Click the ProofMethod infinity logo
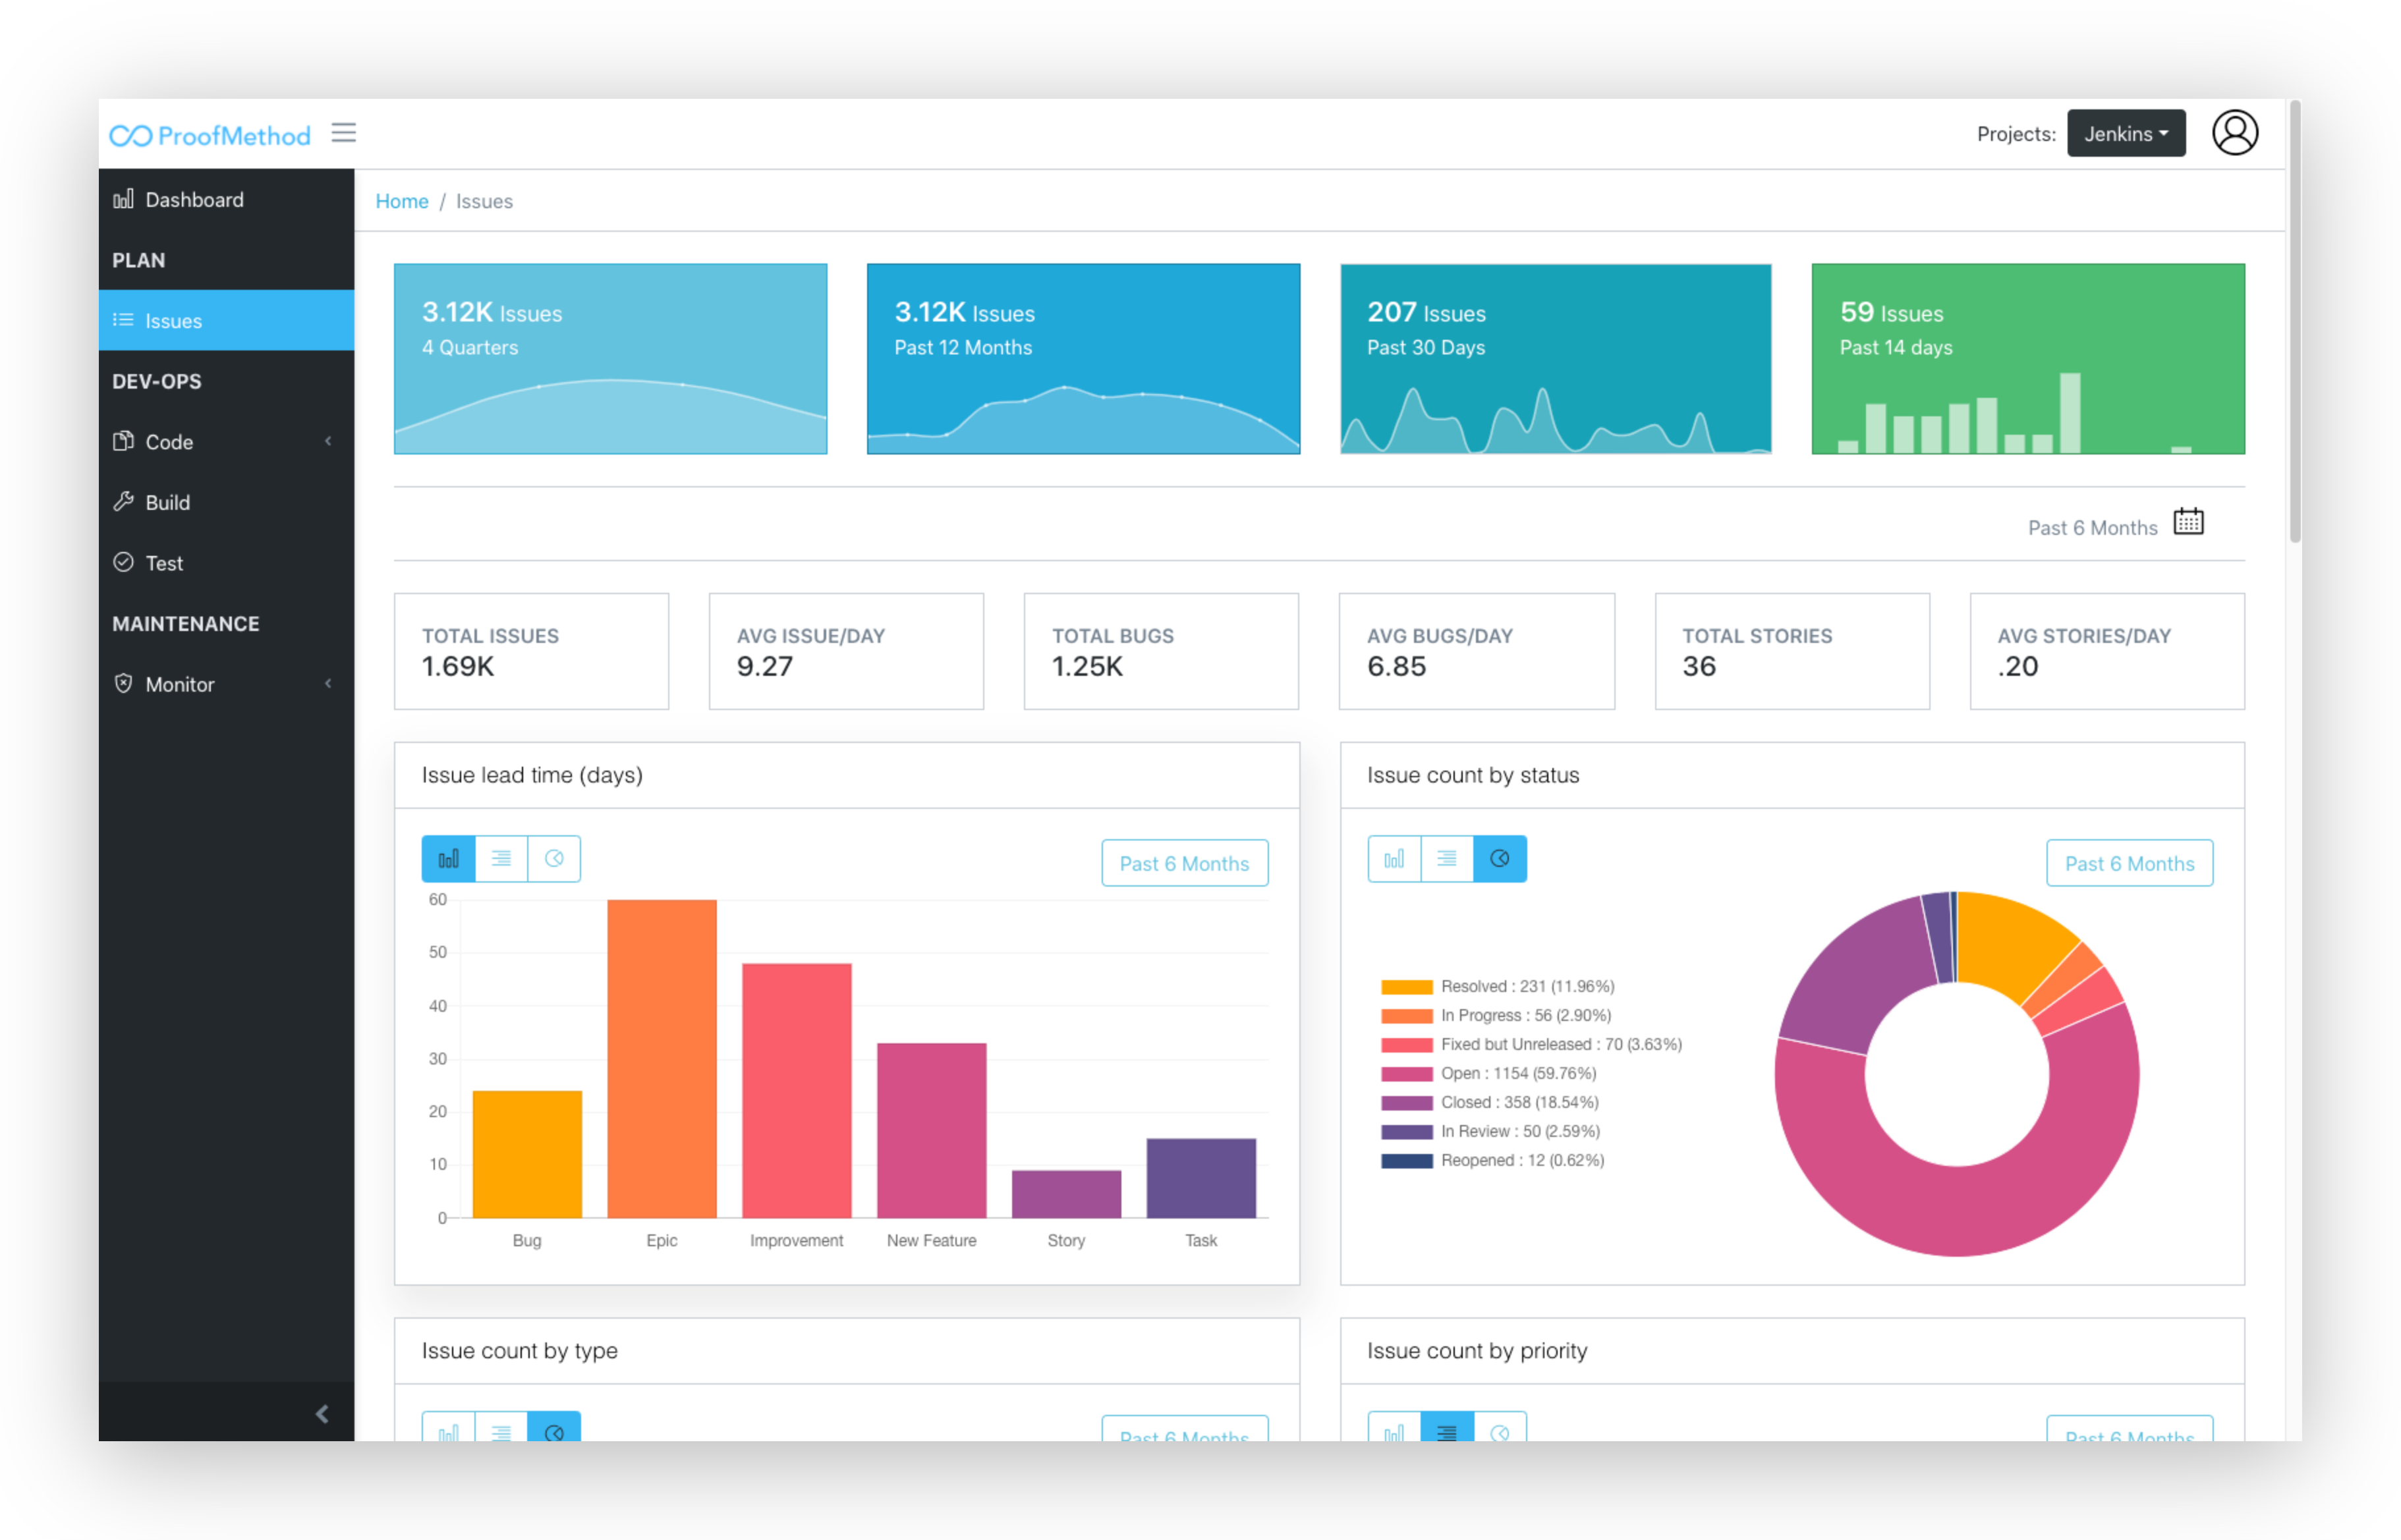Viewport: 2401px width, 1540px height. (x=131, y=135)
